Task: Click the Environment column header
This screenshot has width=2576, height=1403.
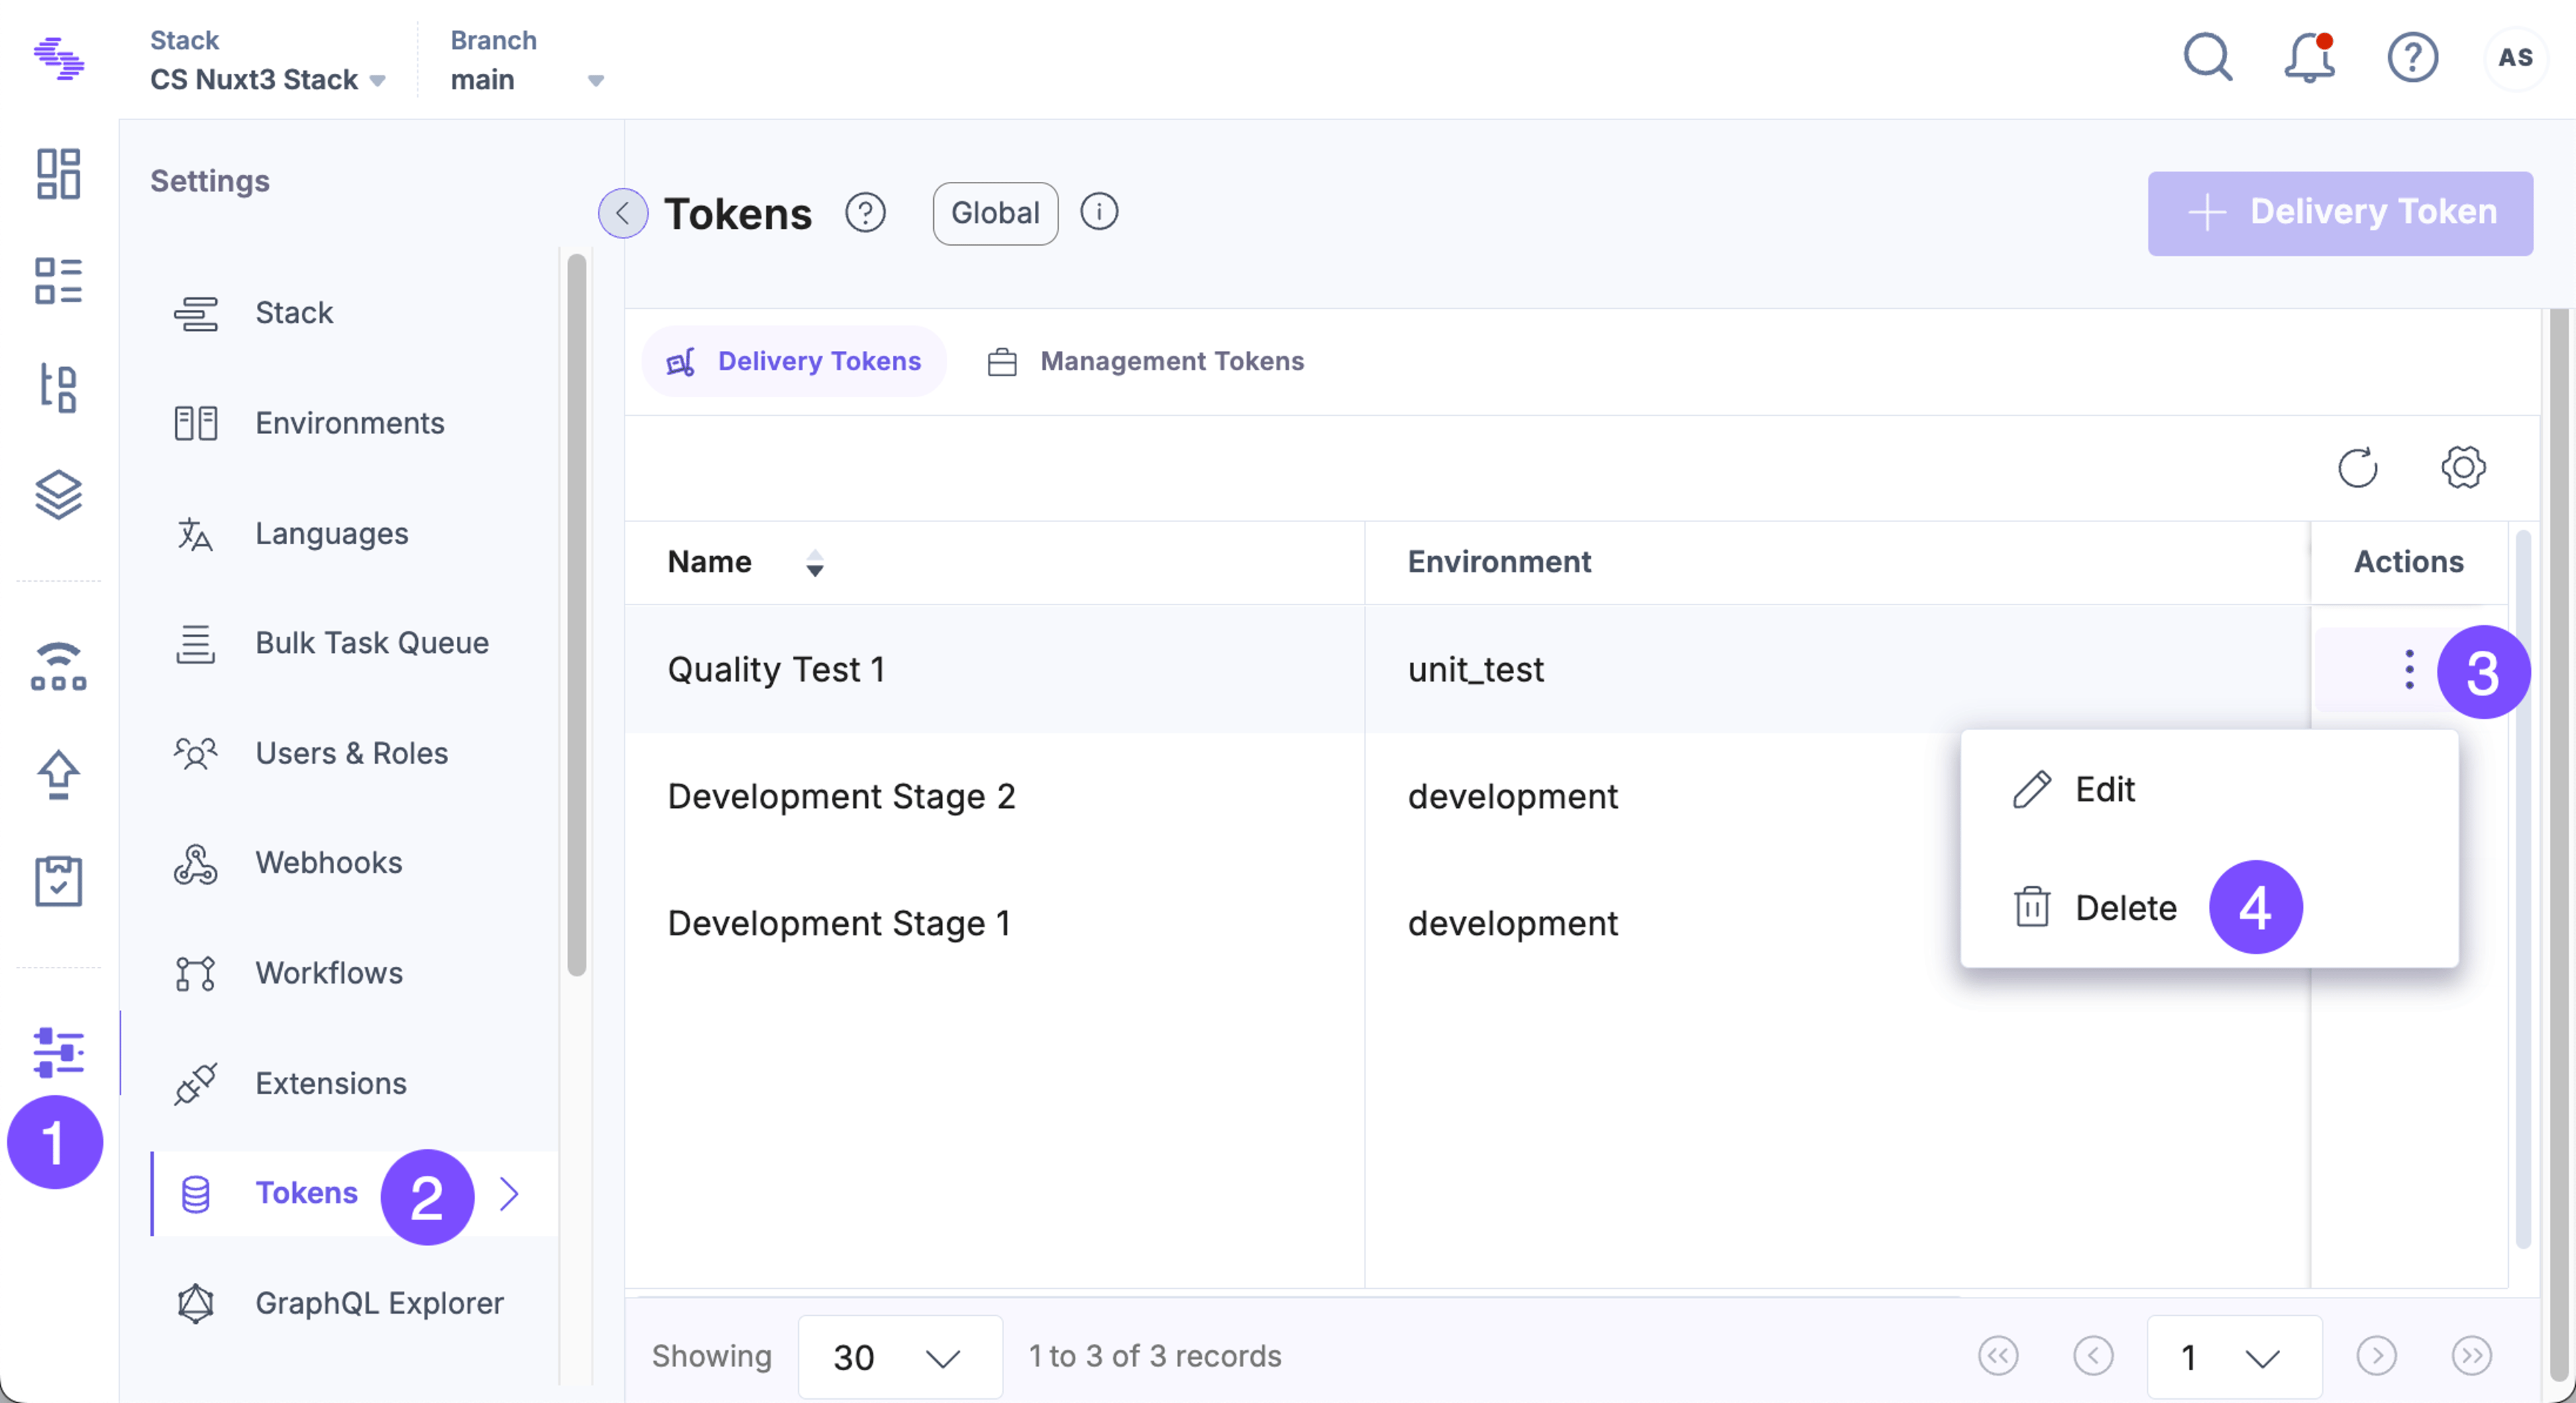Action: (1499, 562)
